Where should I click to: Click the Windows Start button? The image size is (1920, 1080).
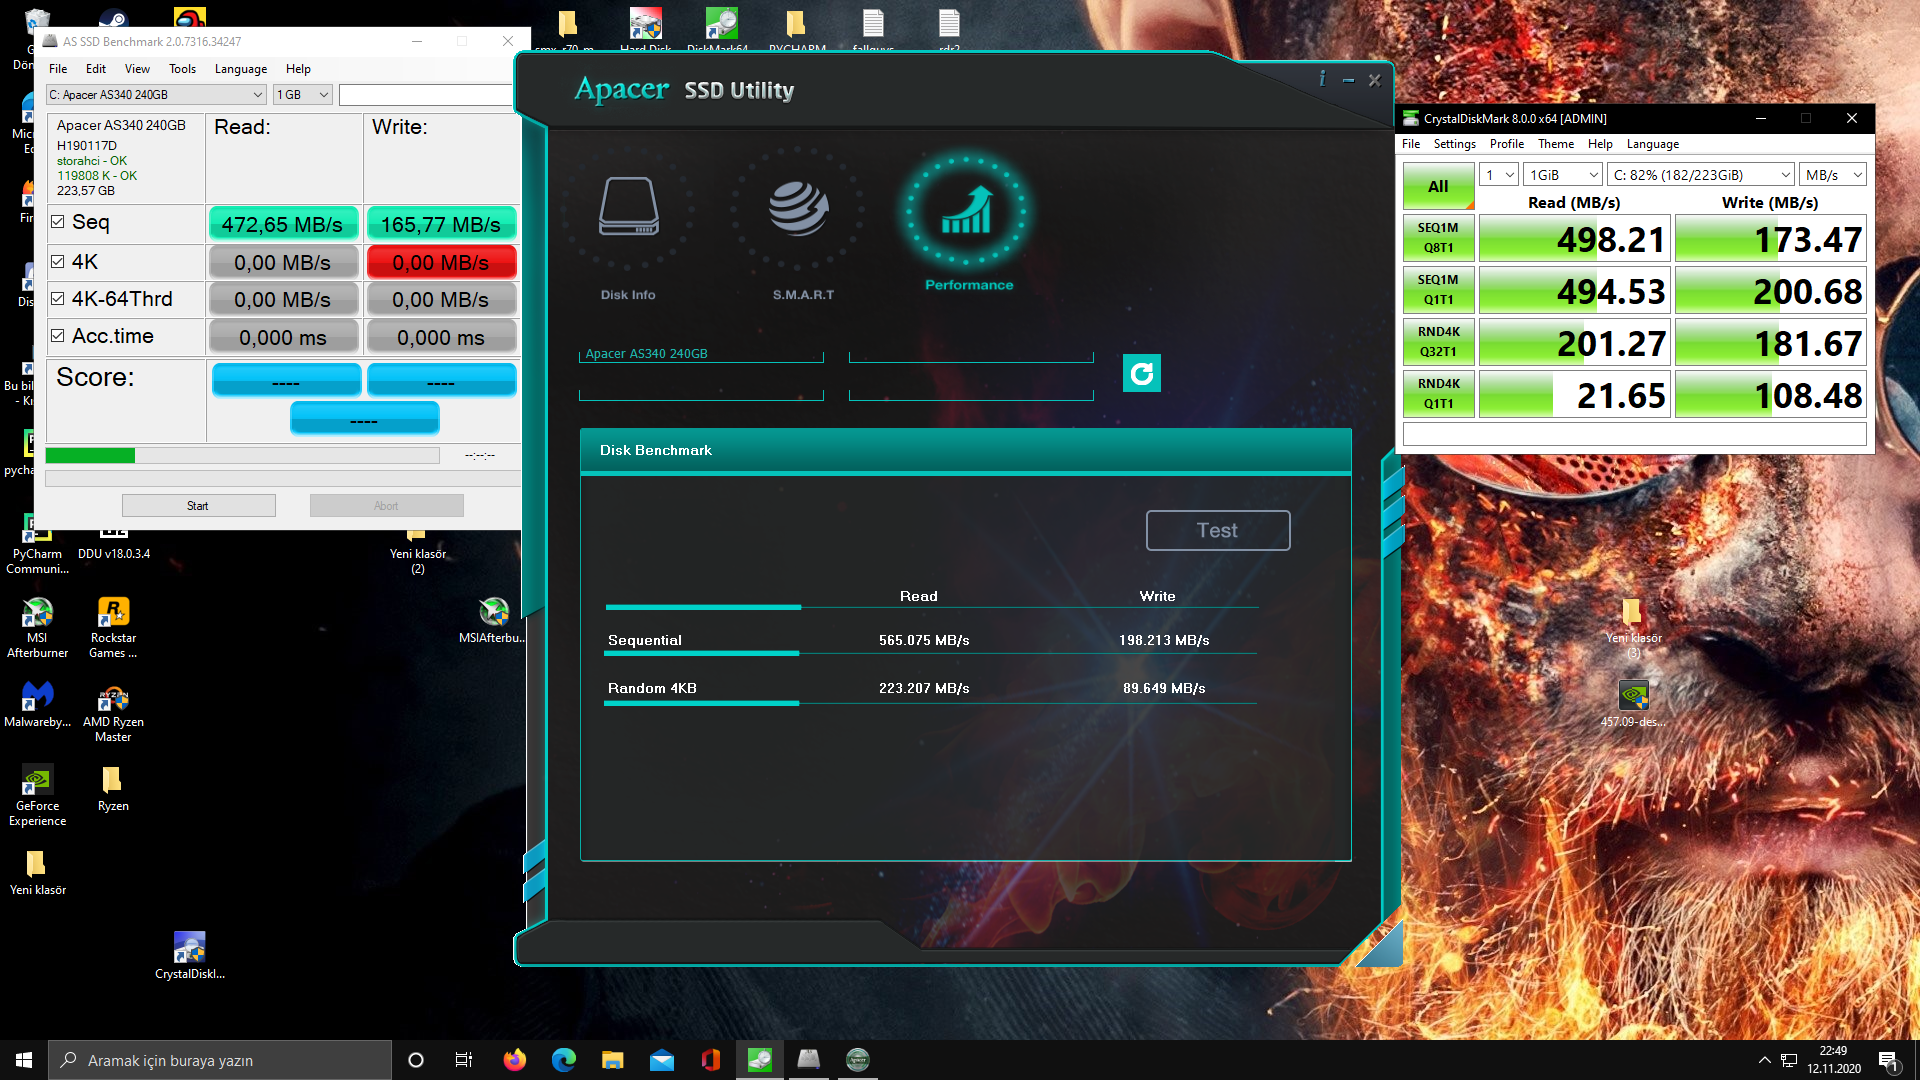pos(24,1060)
